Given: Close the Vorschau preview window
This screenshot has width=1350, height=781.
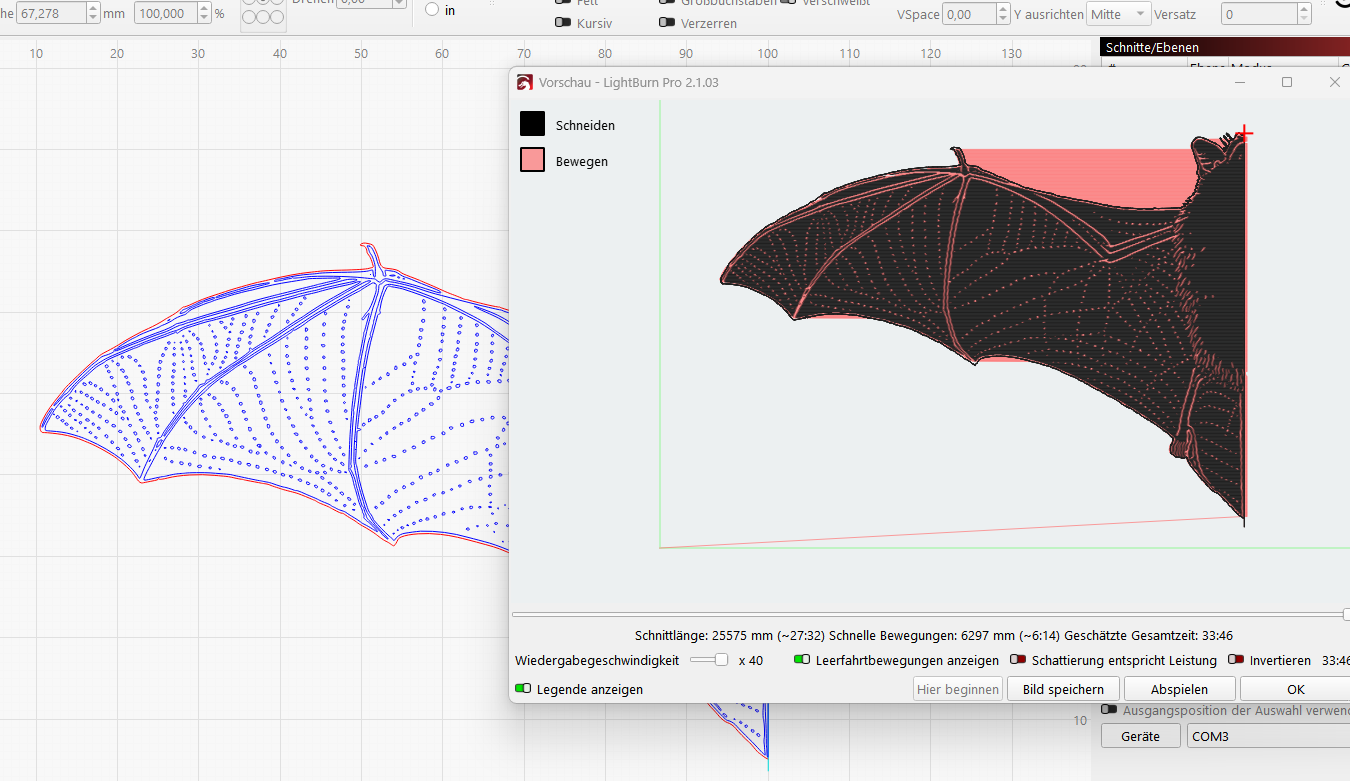Looking at the screenshot, I should (x=1334, y=82).
